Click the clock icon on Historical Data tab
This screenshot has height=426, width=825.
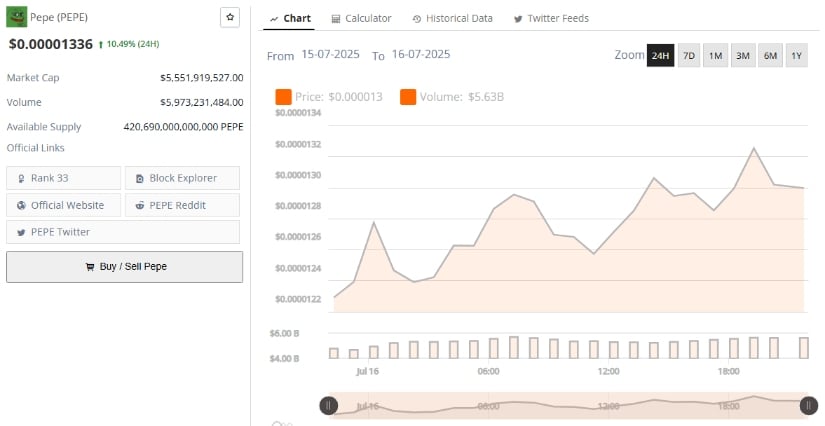click(417, 19)
